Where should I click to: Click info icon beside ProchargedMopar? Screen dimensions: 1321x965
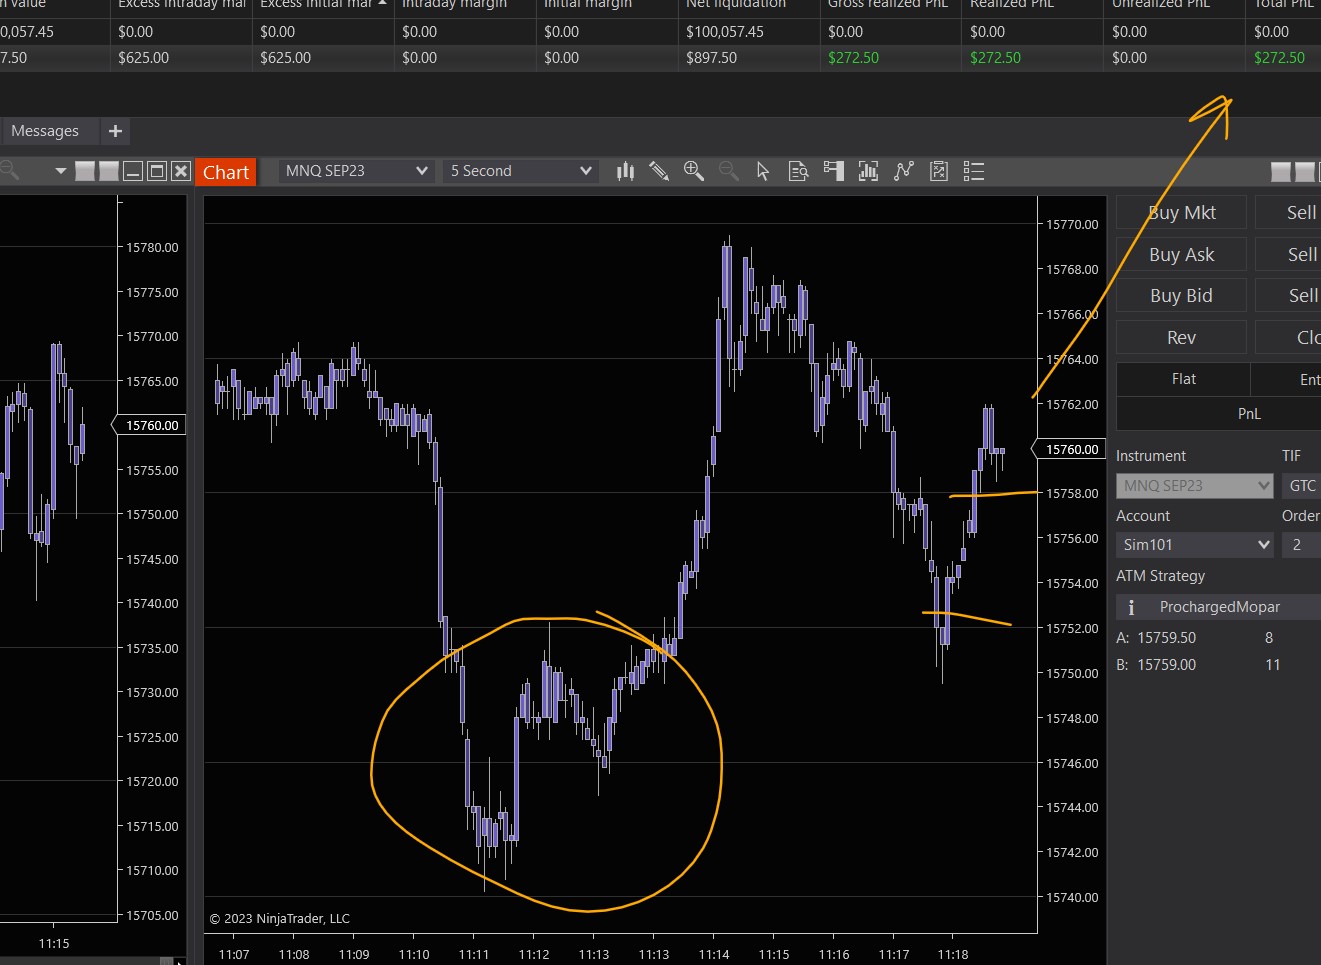coord(1131,607)
